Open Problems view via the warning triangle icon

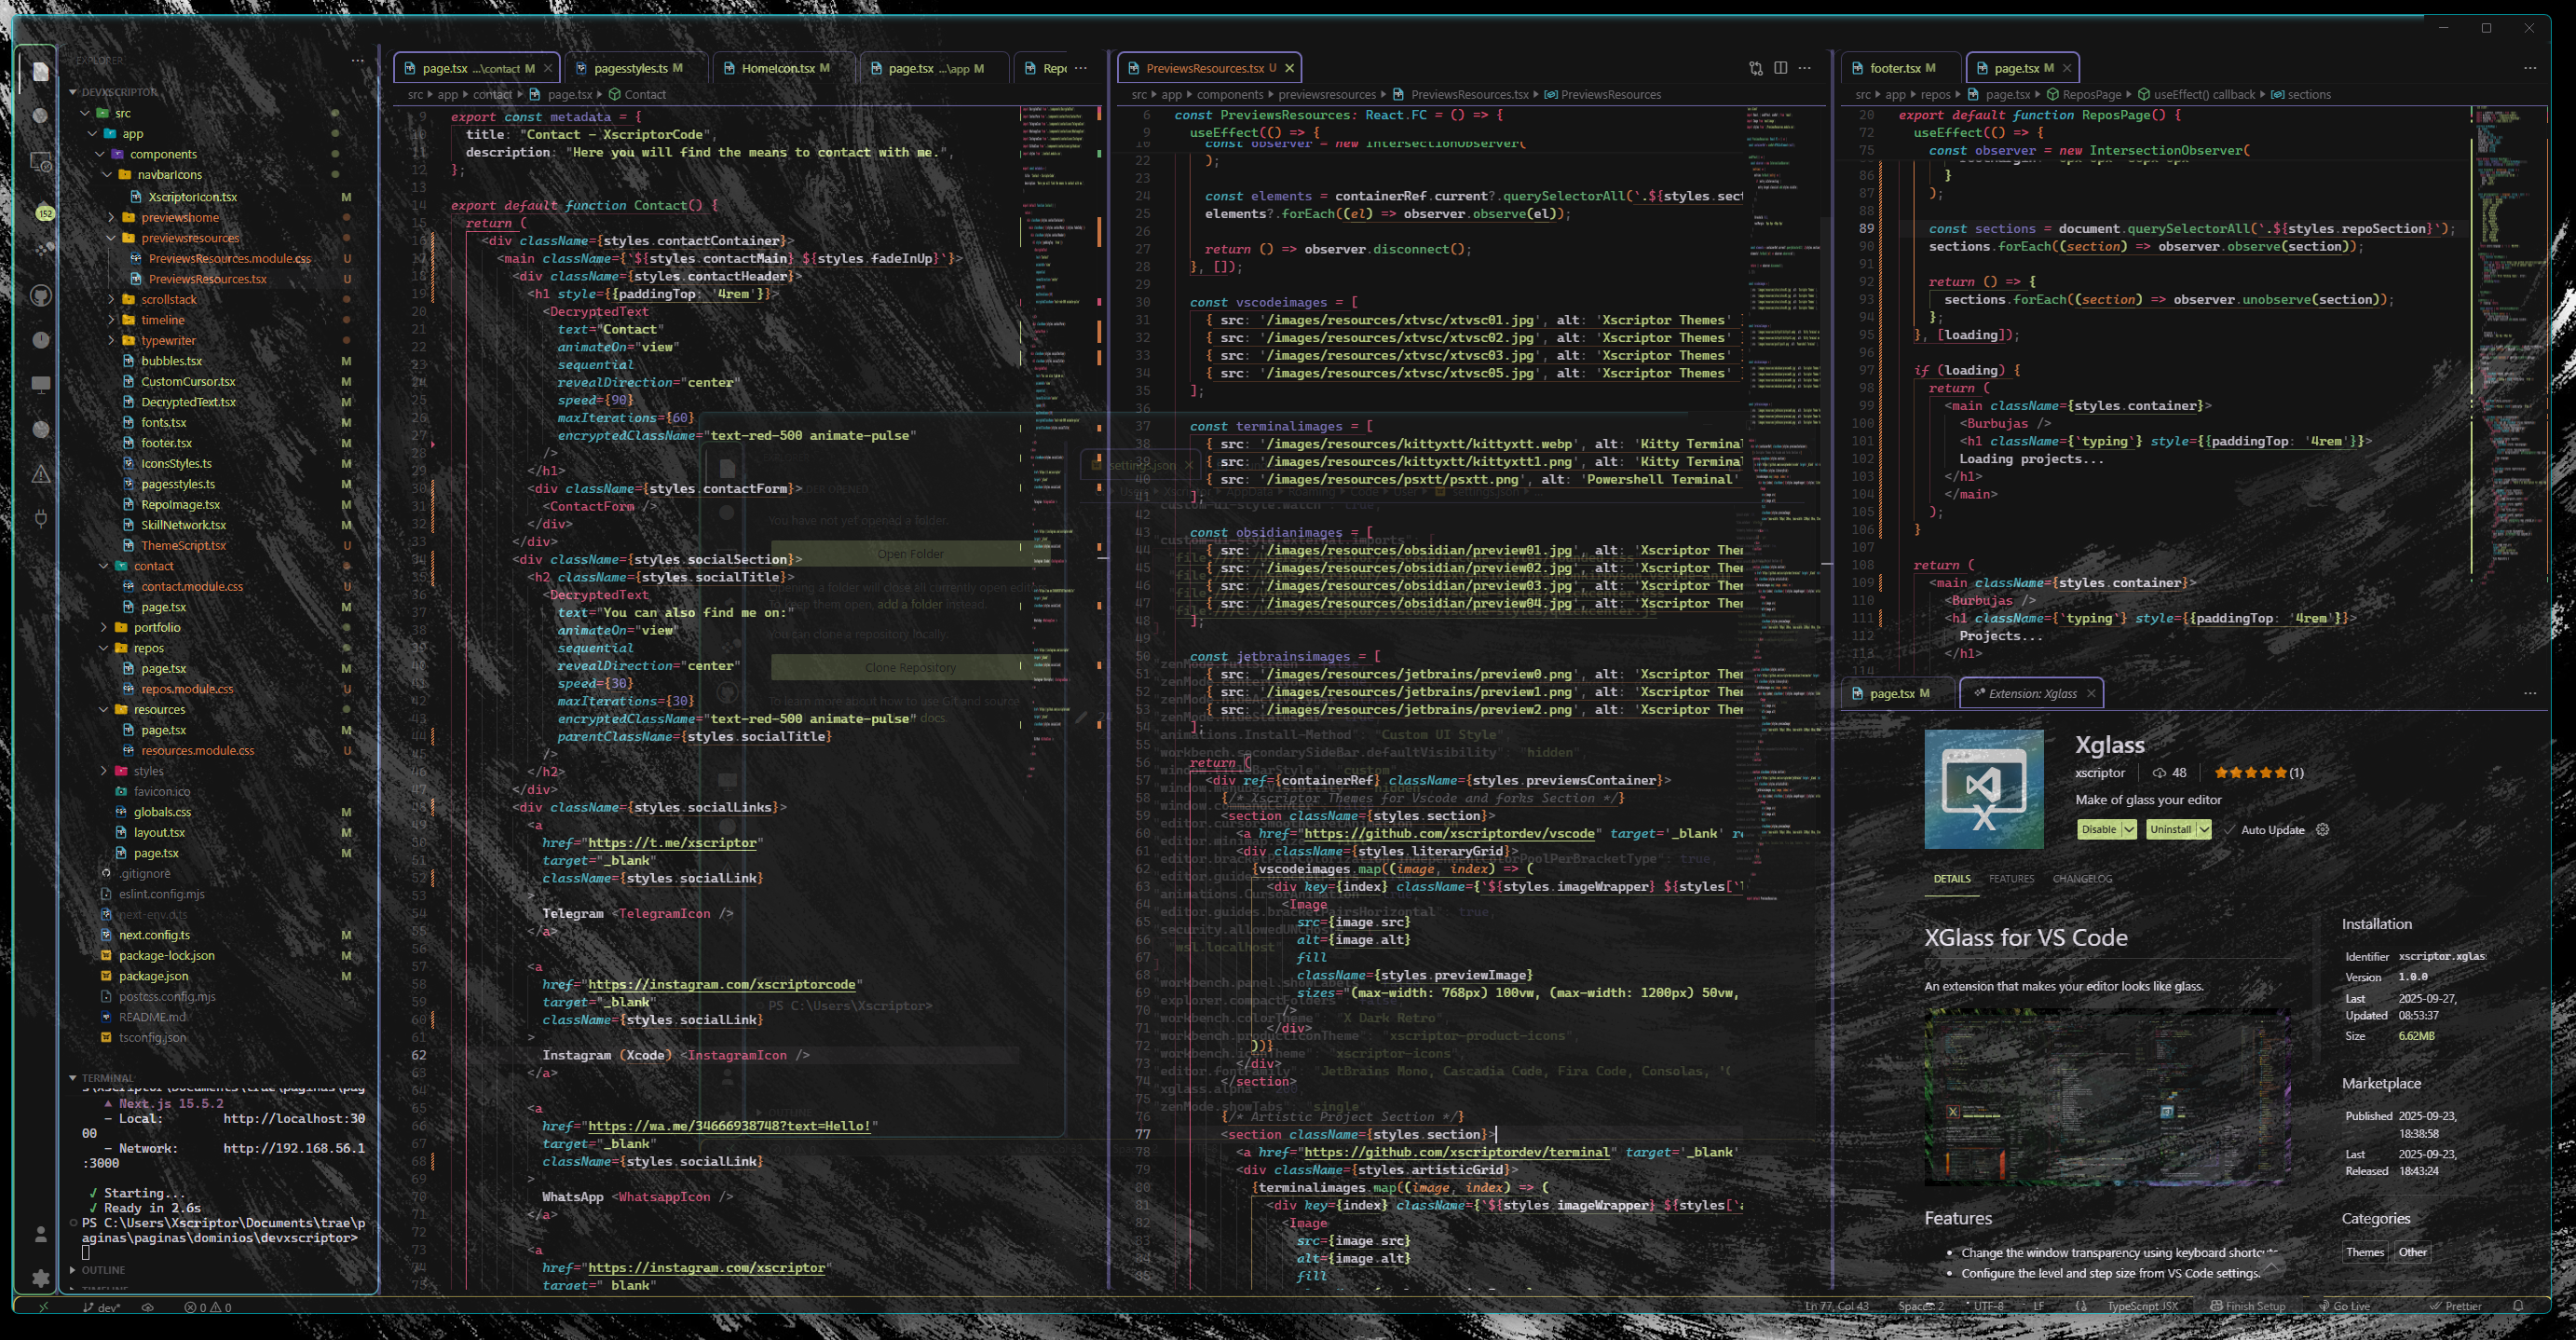click(40, 474)
